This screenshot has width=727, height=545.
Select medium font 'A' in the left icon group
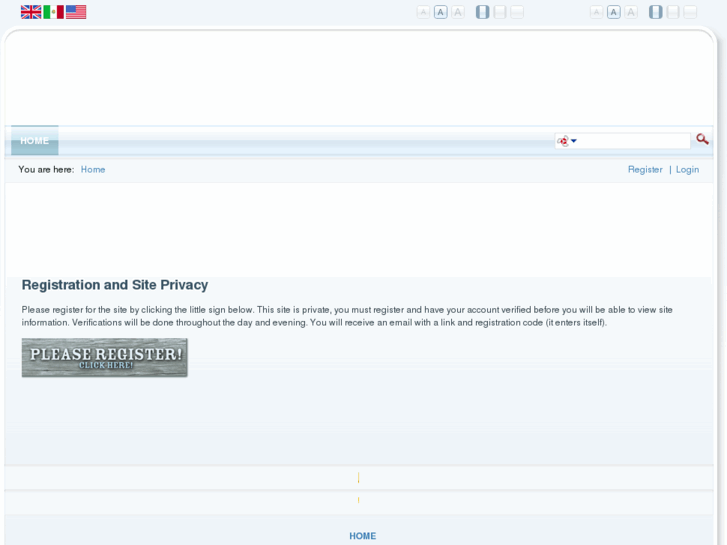click(x=440, y=12)
